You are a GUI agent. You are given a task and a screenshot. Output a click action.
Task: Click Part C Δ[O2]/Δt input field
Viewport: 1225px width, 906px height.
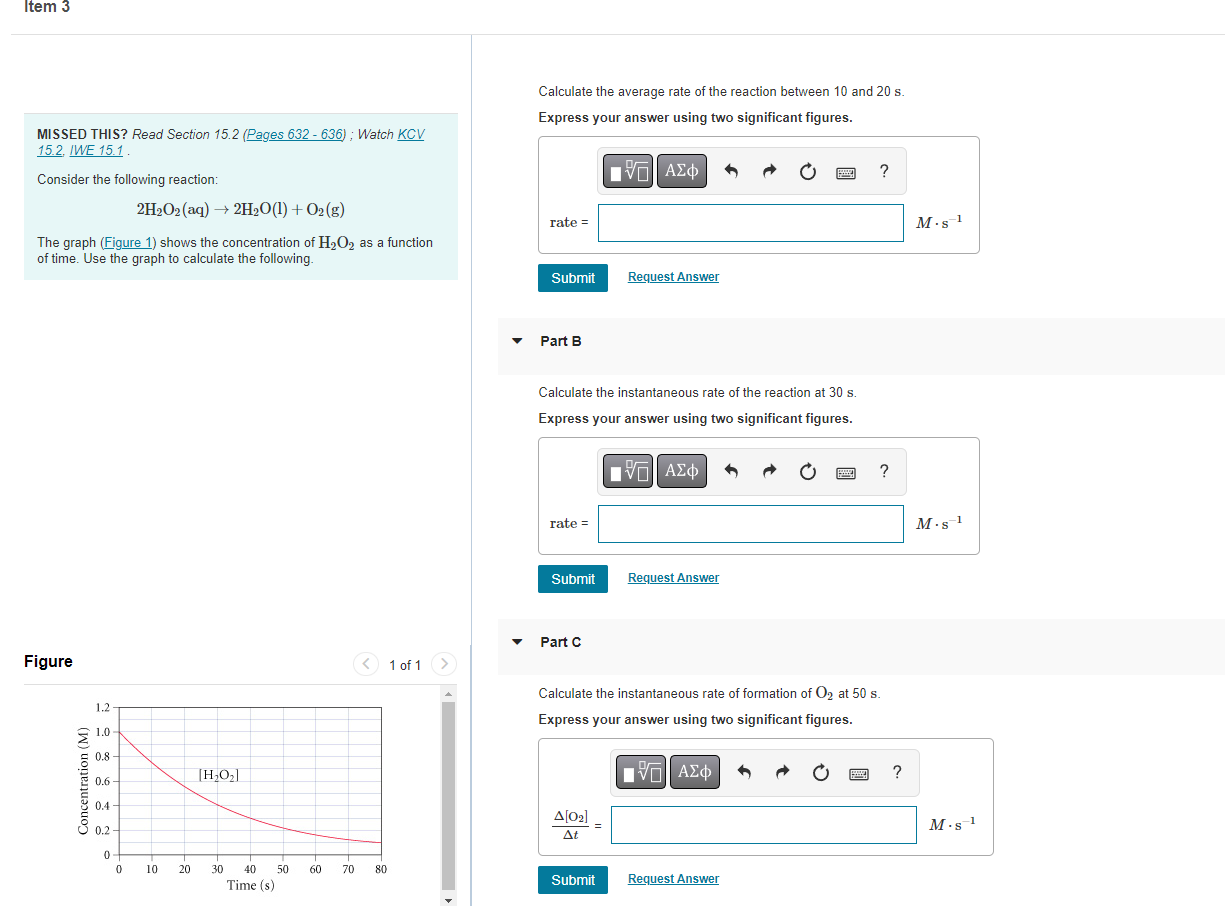tap(764, 825)
